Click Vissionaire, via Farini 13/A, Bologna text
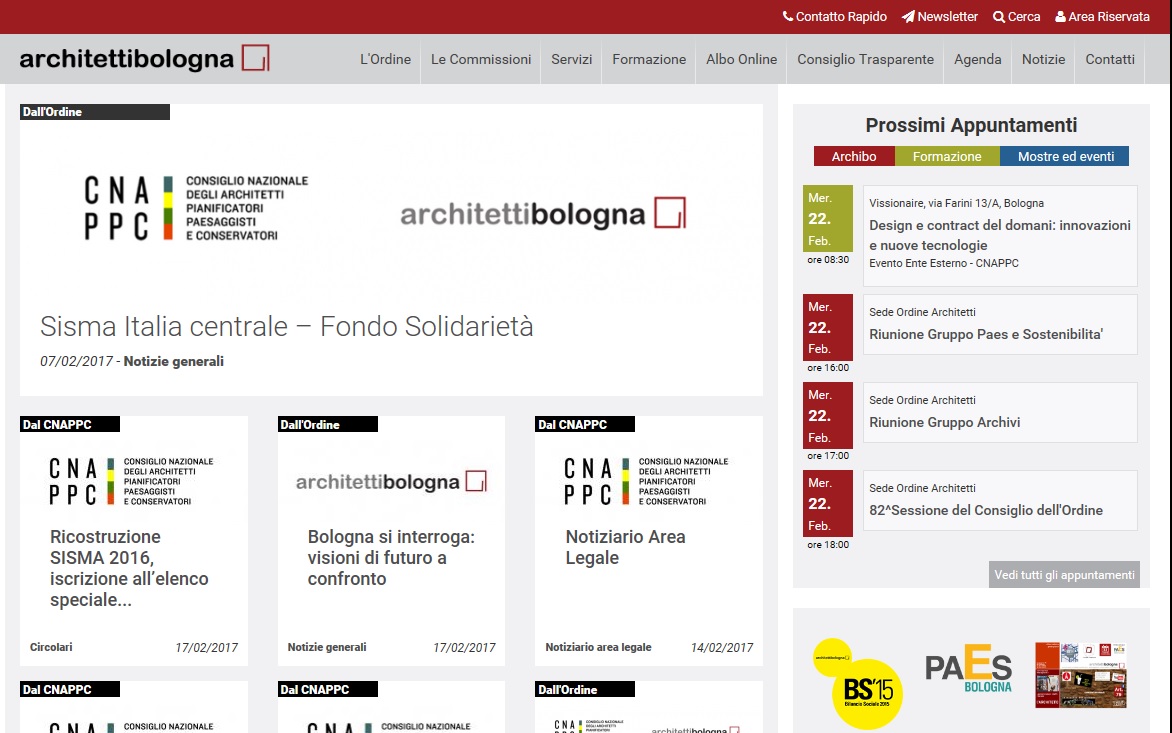This screenshot has width=1172, height=733. click(956, 203)
